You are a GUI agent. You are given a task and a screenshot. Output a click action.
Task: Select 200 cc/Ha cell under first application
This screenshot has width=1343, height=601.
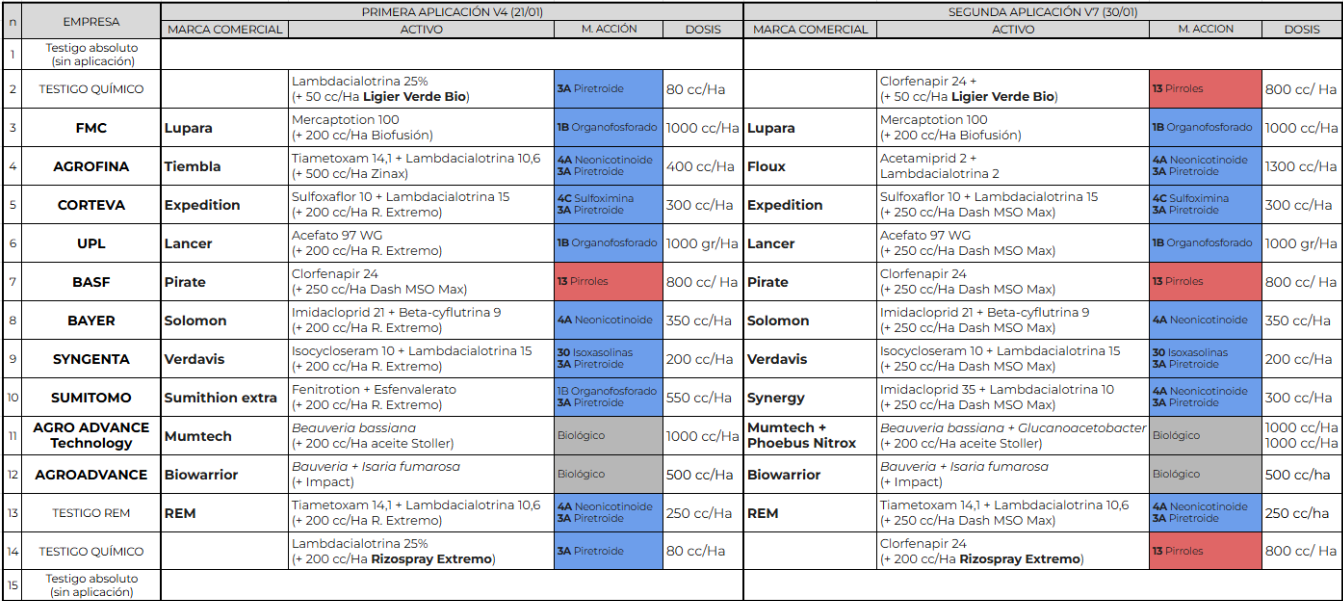(702, 359)
